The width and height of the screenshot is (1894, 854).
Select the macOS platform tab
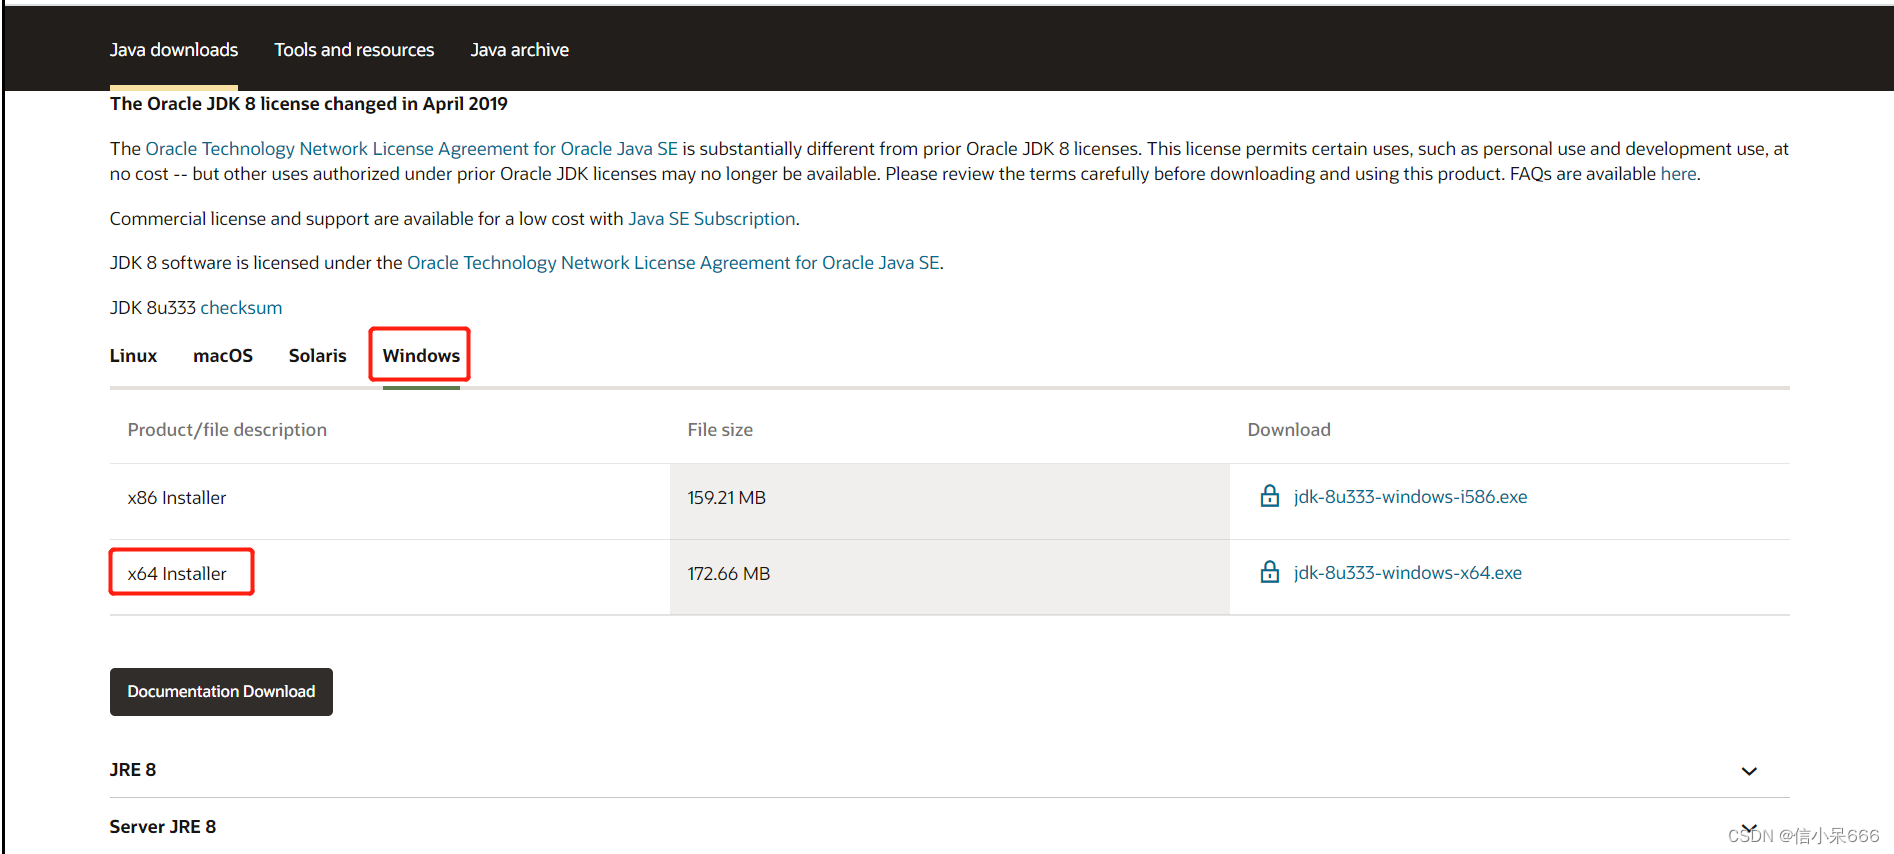(x=223, y=356)
